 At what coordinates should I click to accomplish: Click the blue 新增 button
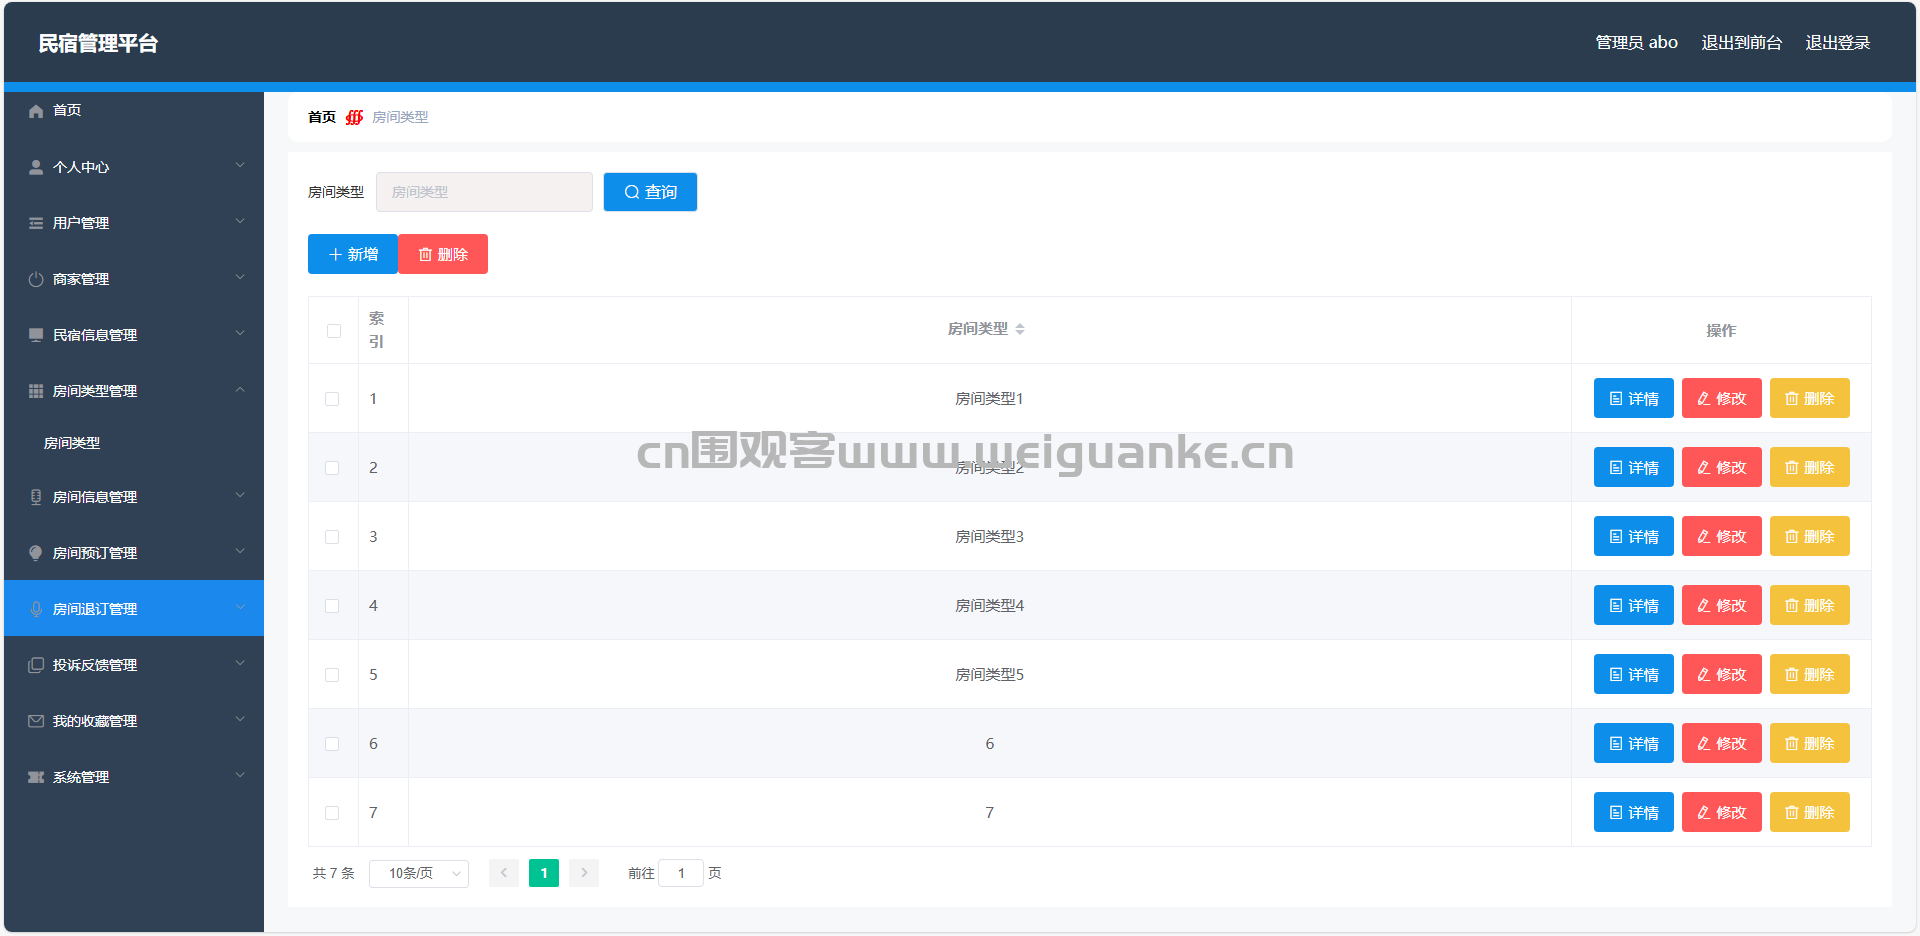click(x=353, y=254)
